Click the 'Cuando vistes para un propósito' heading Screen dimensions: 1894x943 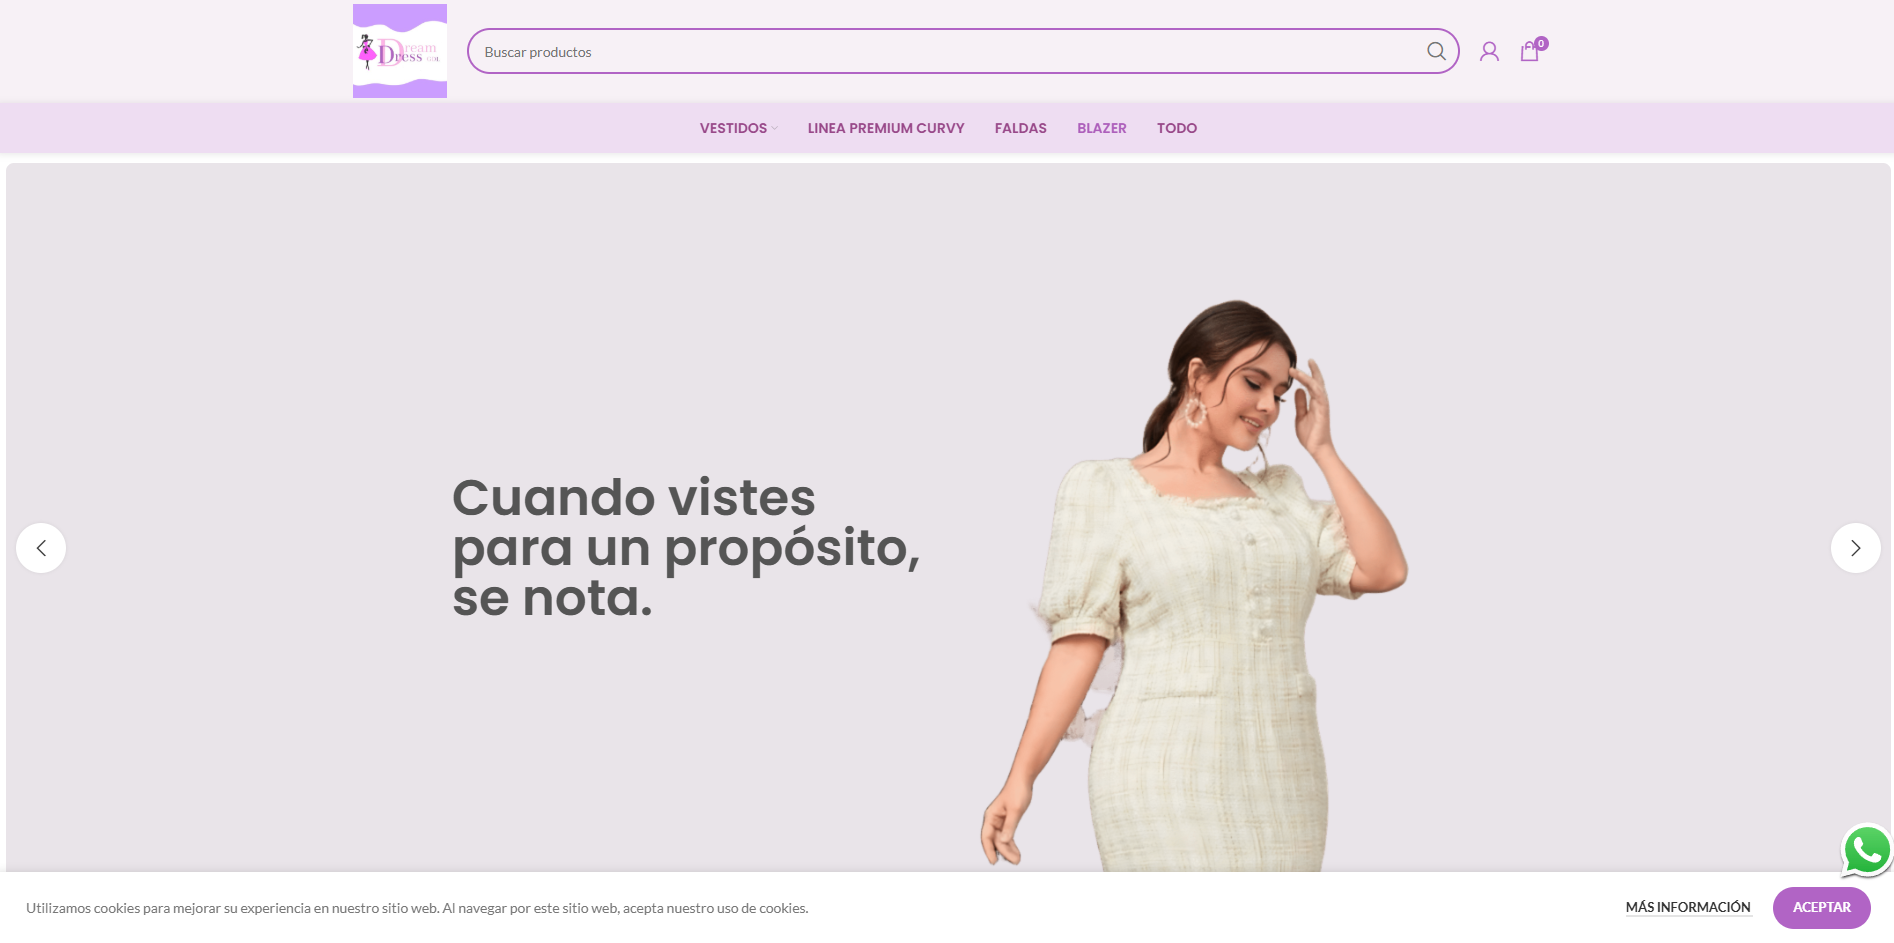click(x=686, y=547)
